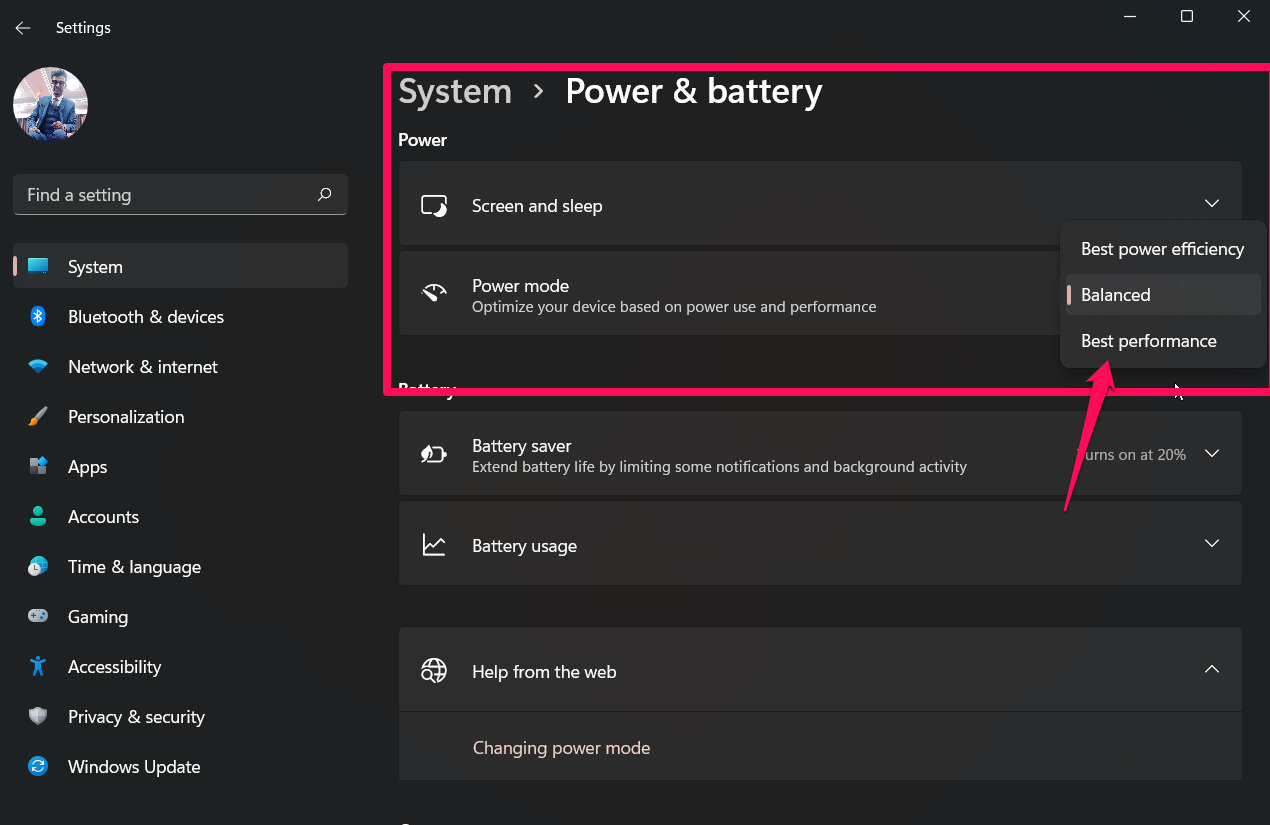
Task: Choose Balanced power mode
Action: 1116,295
